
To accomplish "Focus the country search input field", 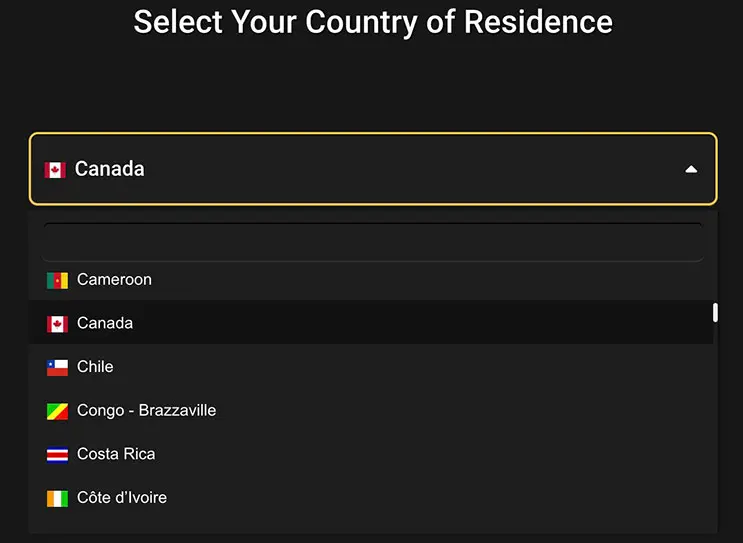I will coord(372,242).
